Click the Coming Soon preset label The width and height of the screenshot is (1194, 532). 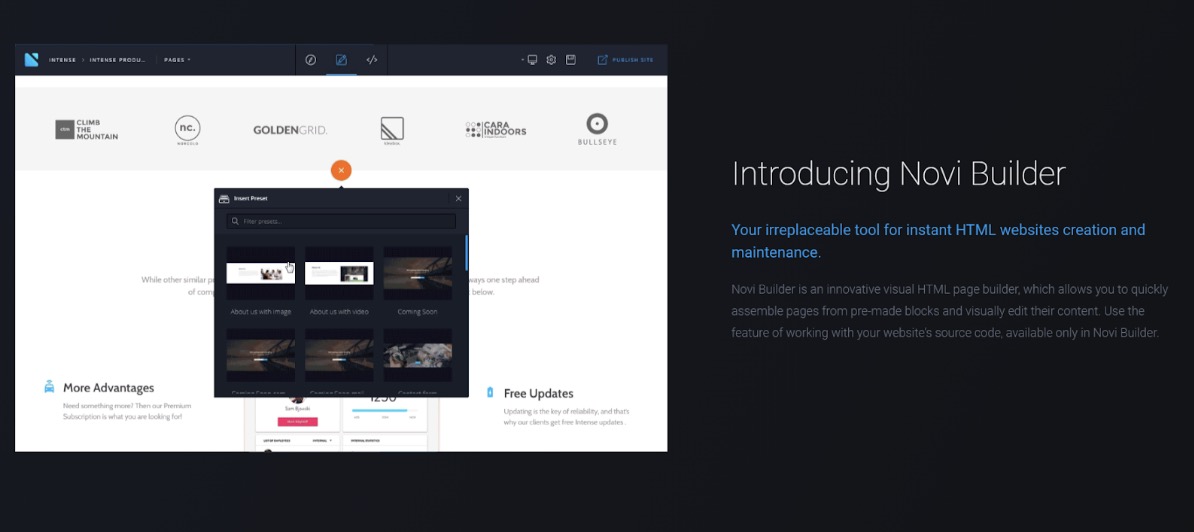417,312
